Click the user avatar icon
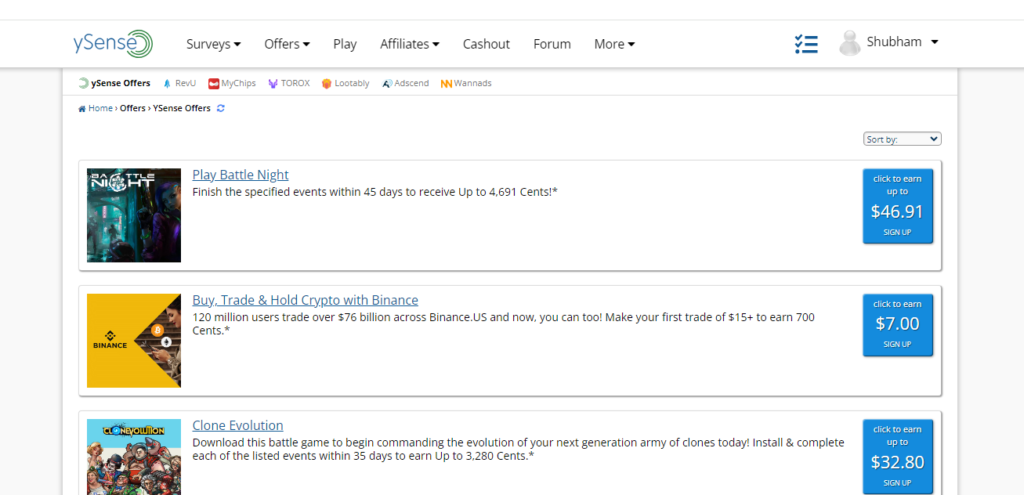 [x=850, y=43]
